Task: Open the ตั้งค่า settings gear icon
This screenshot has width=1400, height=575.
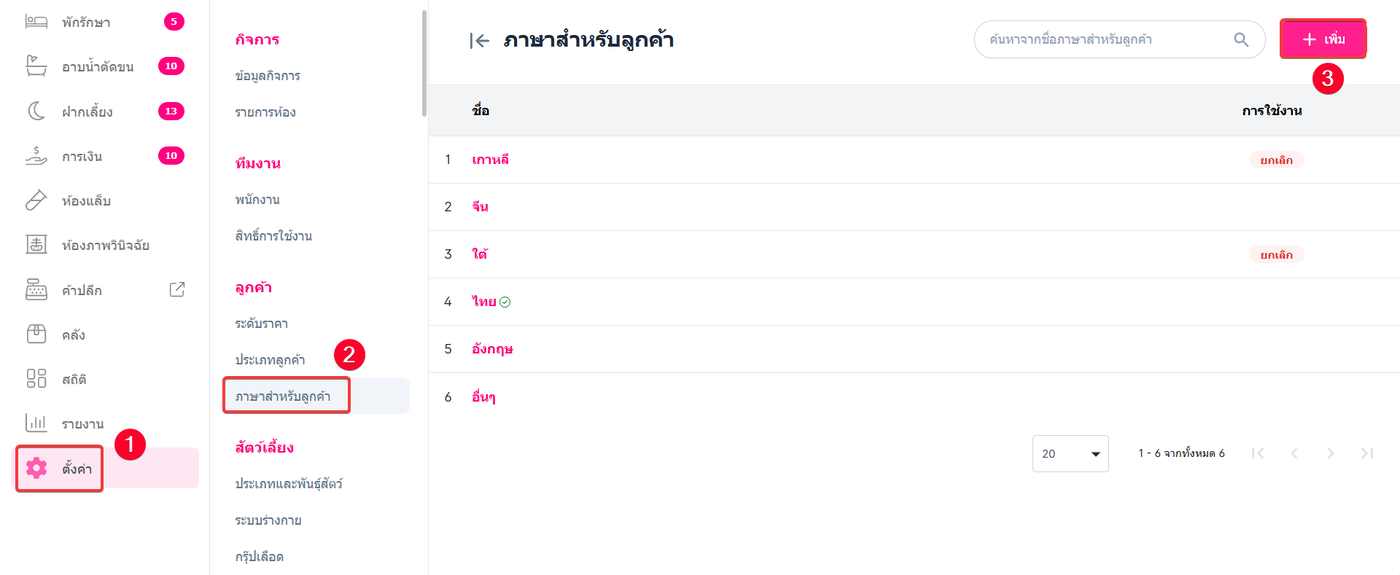Action: 37,468
